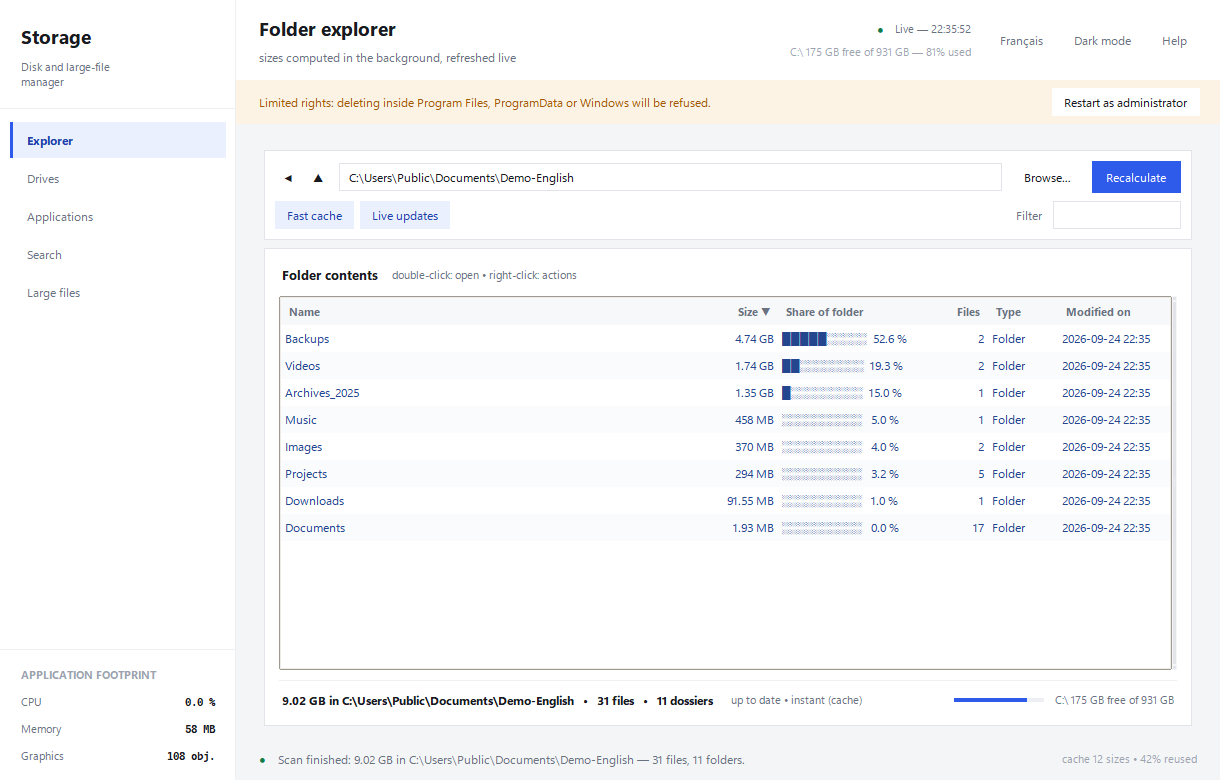Click the 1.93 MB size value
Screen dimensions: 1220x780
click(753, 528)
